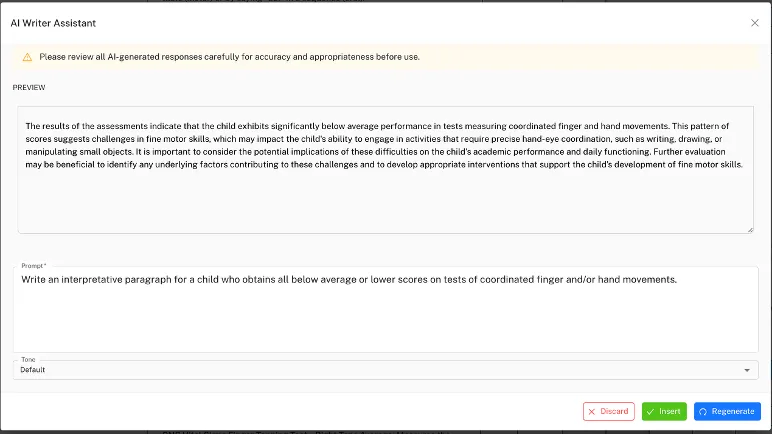The width and height of the screenshot is (772, 434).
Task: Regenerate the AI response
Action: tap(727, 411)
